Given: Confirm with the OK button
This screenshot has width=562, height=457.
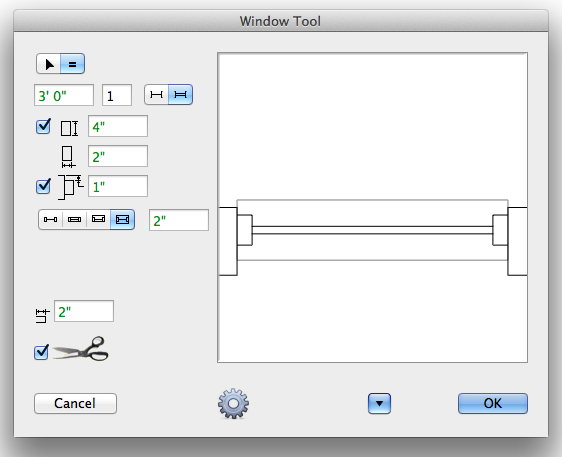Looking at the screenshot, I should pos(492,404).
